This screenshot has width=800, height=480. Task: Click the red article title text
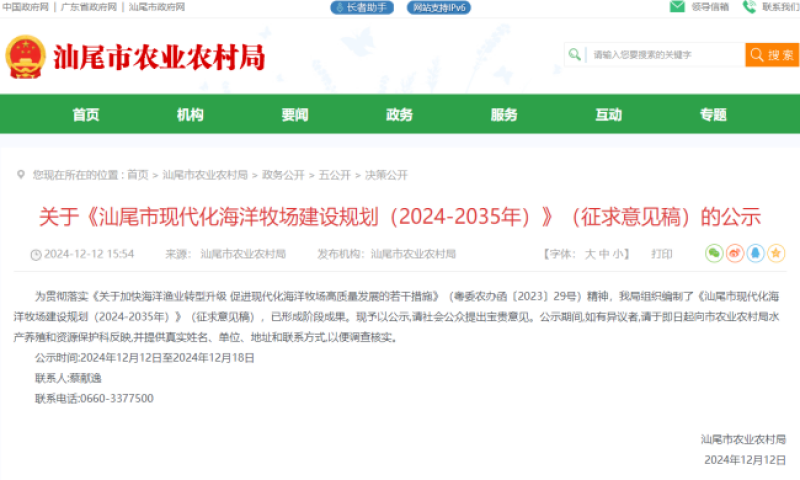[x=400, y=217]
